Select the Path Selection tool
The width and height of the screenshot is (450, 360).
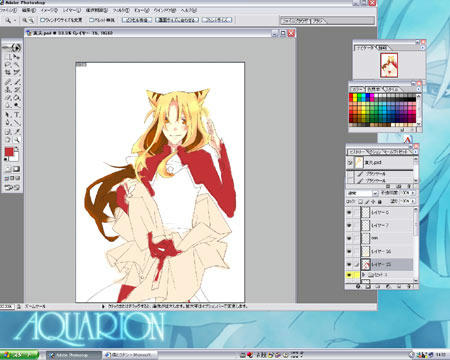click(8, 115)
